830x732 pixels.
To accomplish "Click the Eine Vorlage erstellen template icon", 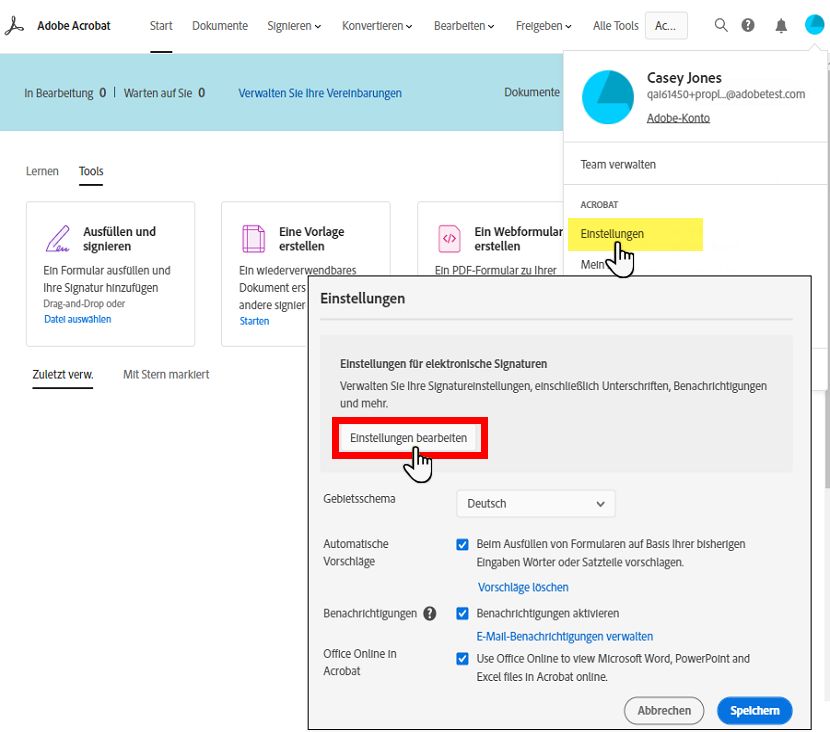I will 254,239.
